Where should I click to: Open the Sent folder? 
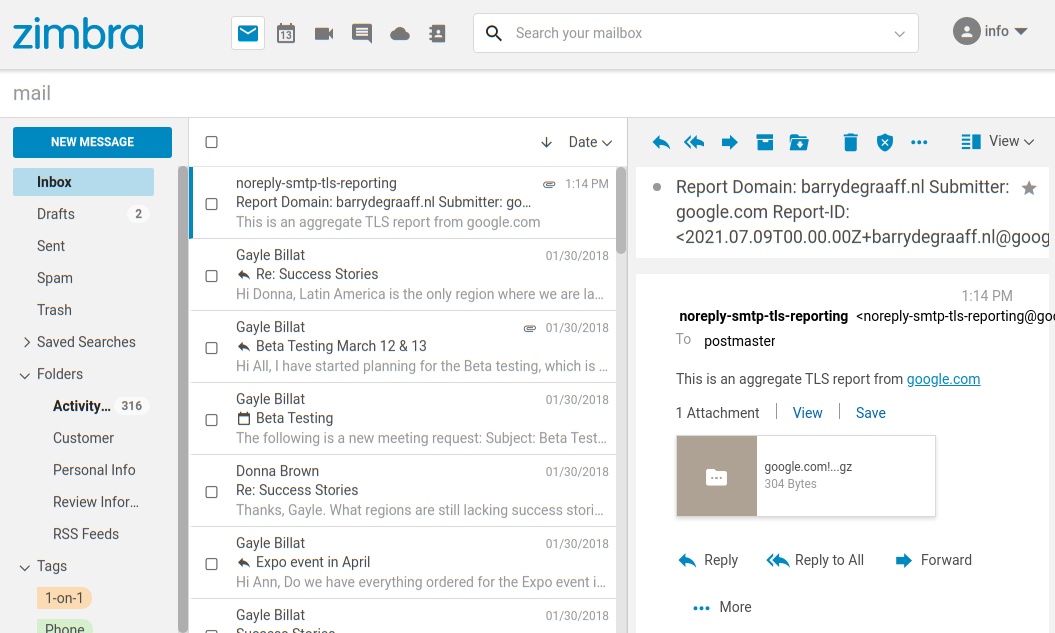click(51, 246)
